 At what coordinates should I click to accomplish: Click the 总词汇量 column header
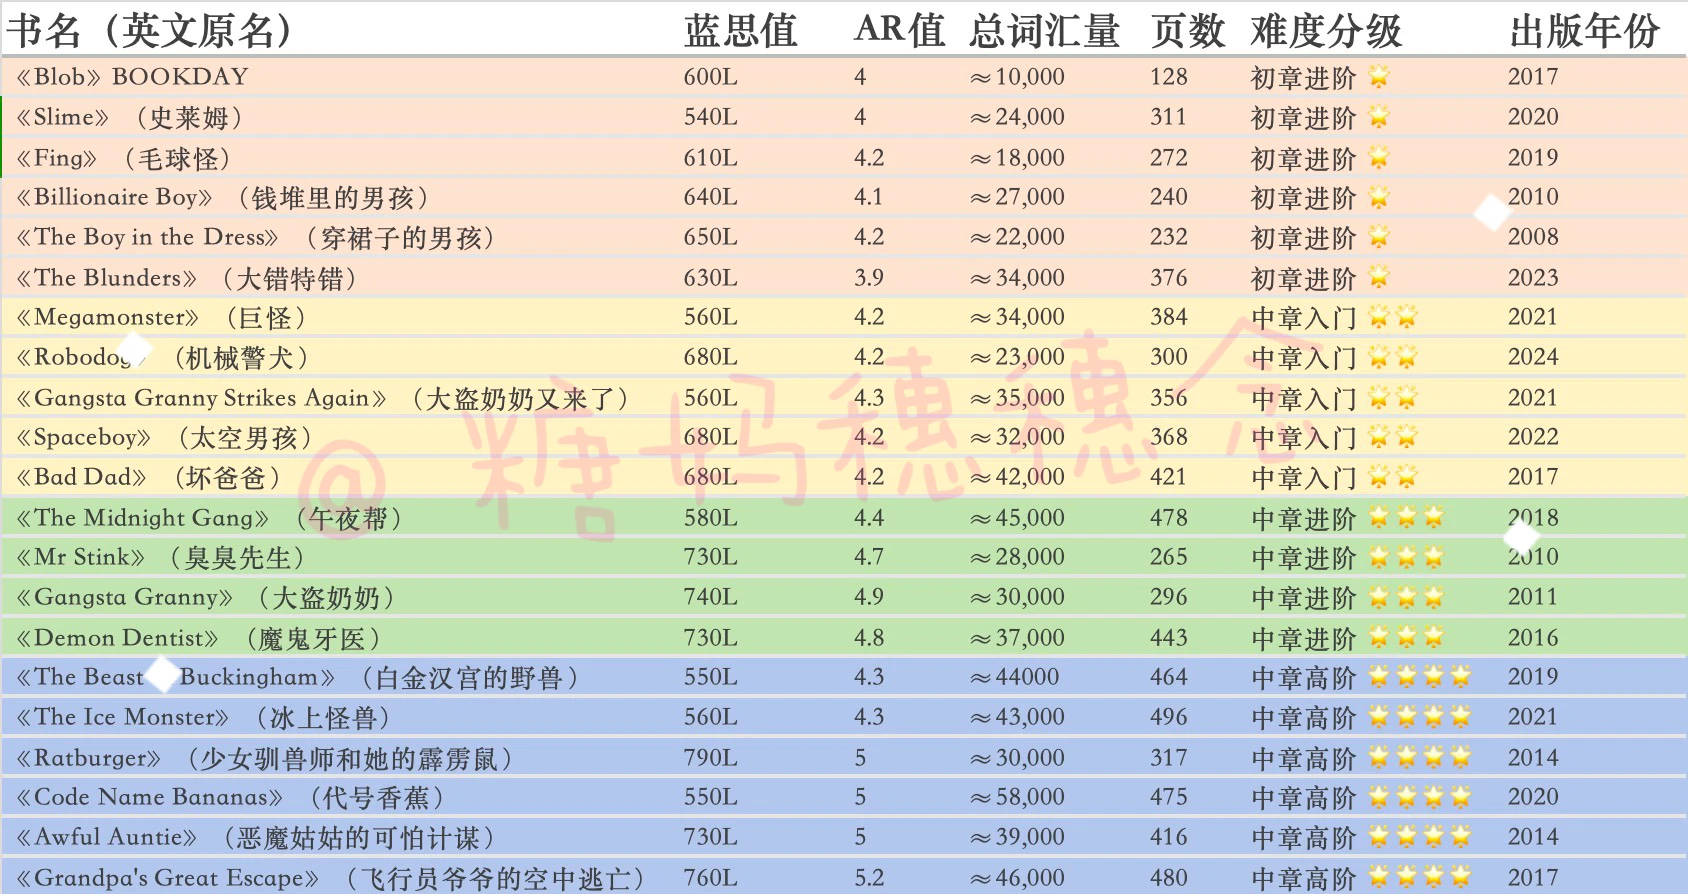coord(1044,30)
